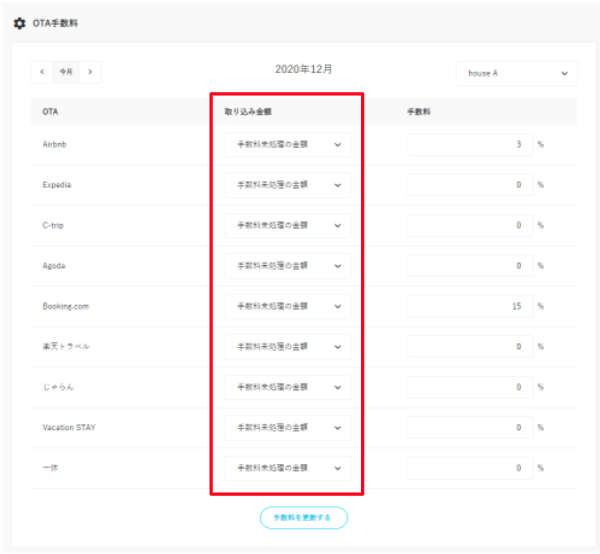Open C-trip 取り込み金額 dropdown

point(287,225)
